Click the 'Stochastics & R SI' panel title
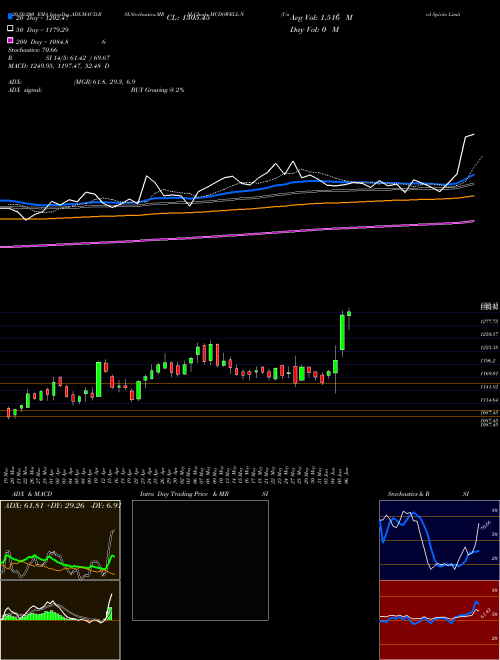Viewport: 500px width, 660px height. click(x=428, y=494)
